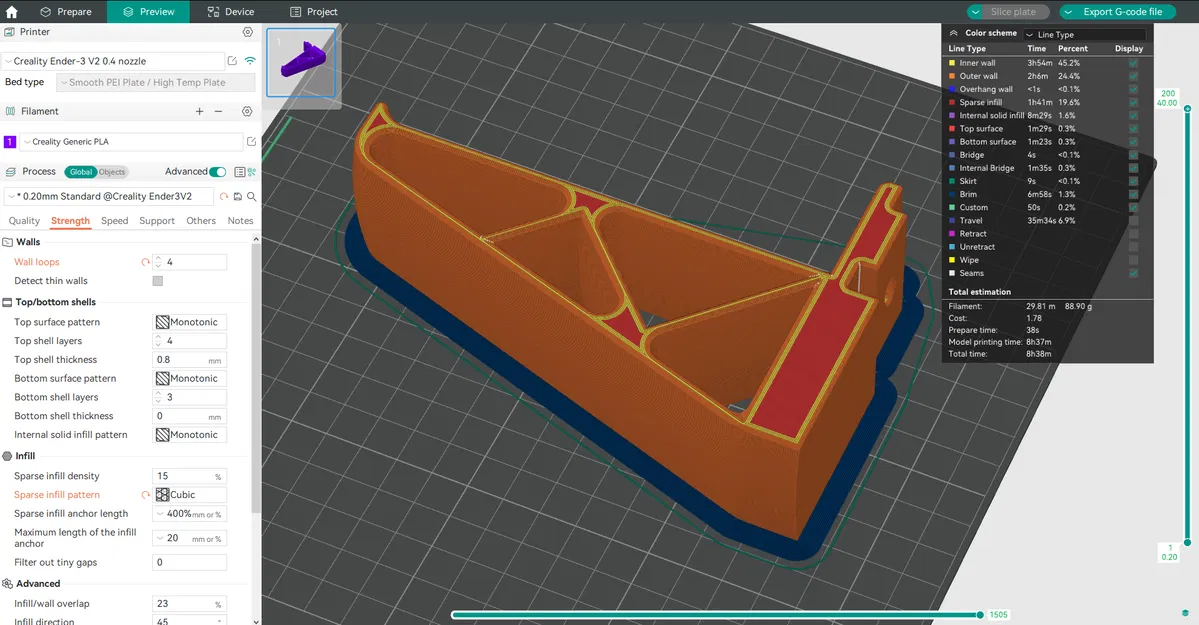Toggle Sparse infill display checkbox
The image size is (1199, 625).
pos(1133,103)
